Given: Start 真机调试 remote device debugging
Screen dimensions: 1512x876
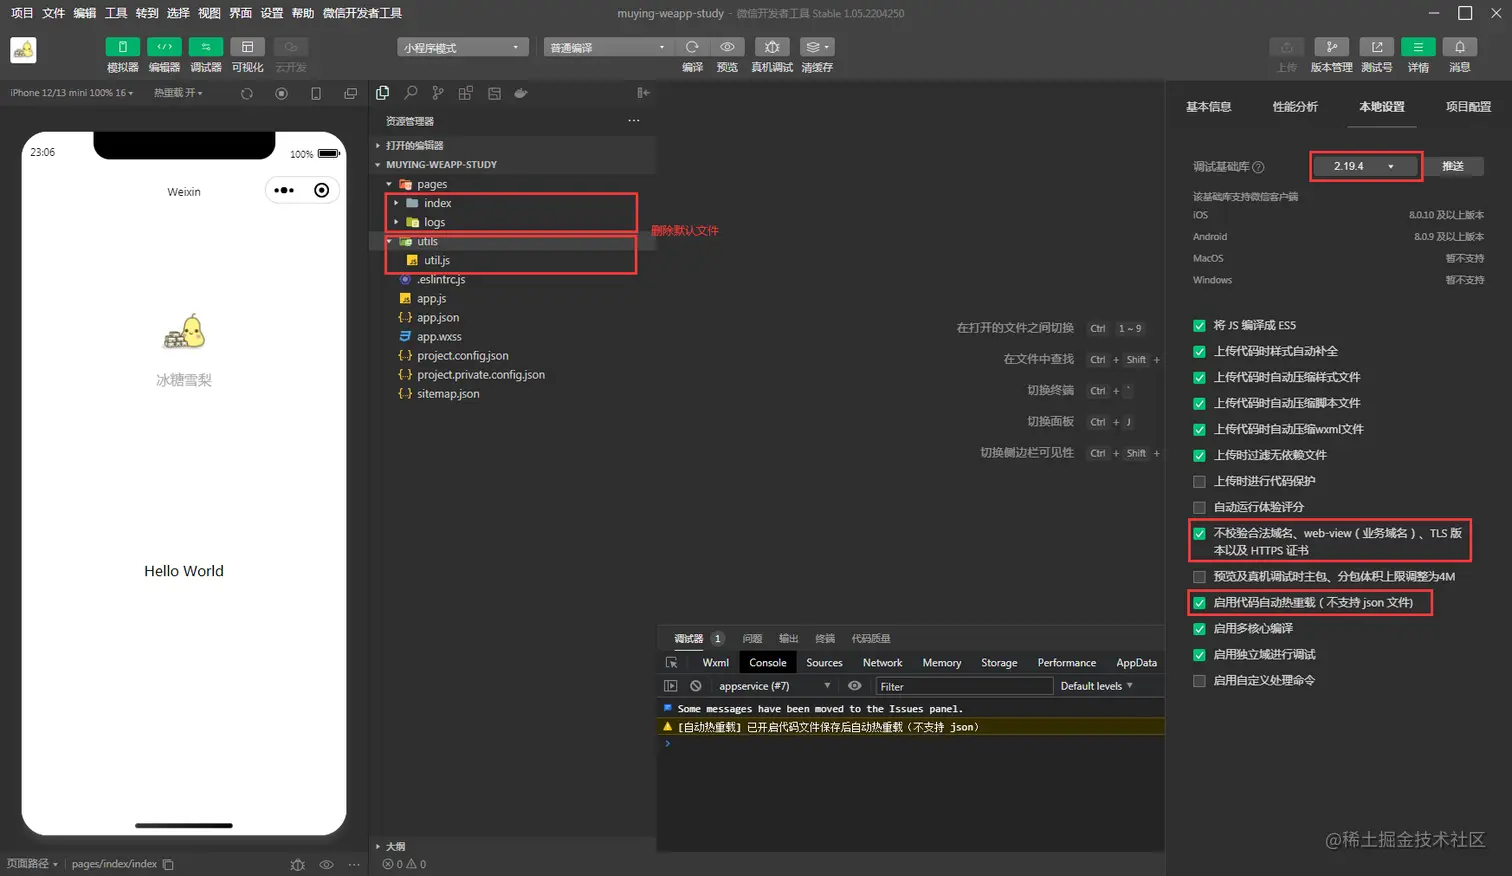Looking at the screenshot, I should pyautogui.click(x=772, y=47).
